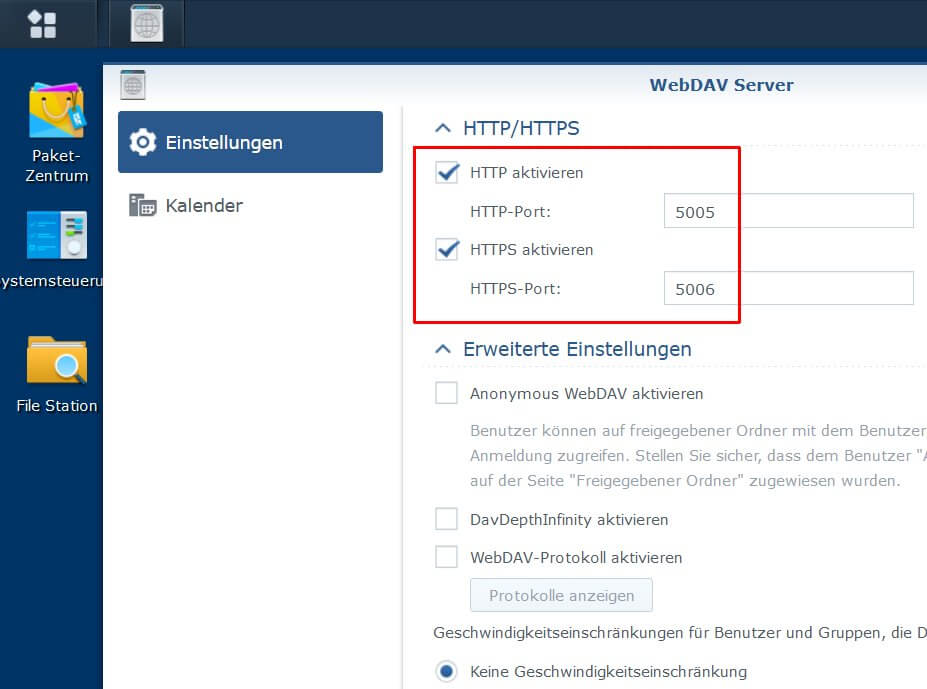Enable WebDAV-Protokoll aktivieren checkbox
Image resolution: width=927 pixels, height=689 pixels.
(x=446, y=557)
